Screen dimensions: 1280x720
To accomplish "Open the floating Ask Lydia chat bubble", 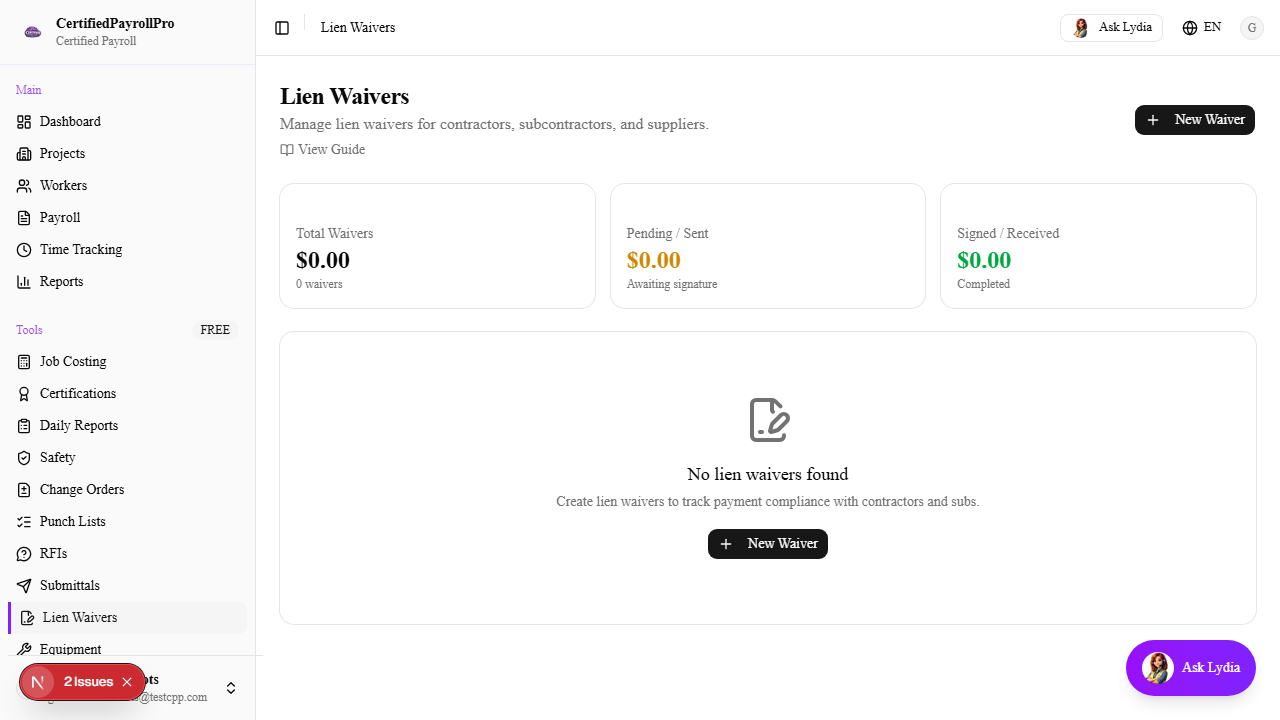I will pos(1190,668).
